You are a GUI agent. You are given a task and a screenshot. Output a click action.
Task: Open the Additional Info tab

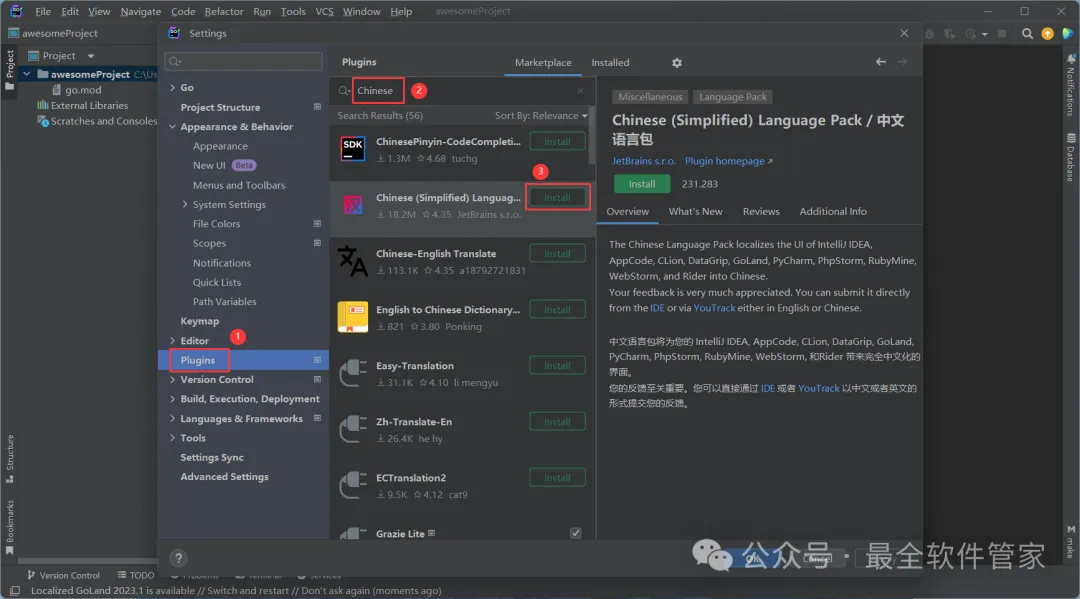click(833, 211)
